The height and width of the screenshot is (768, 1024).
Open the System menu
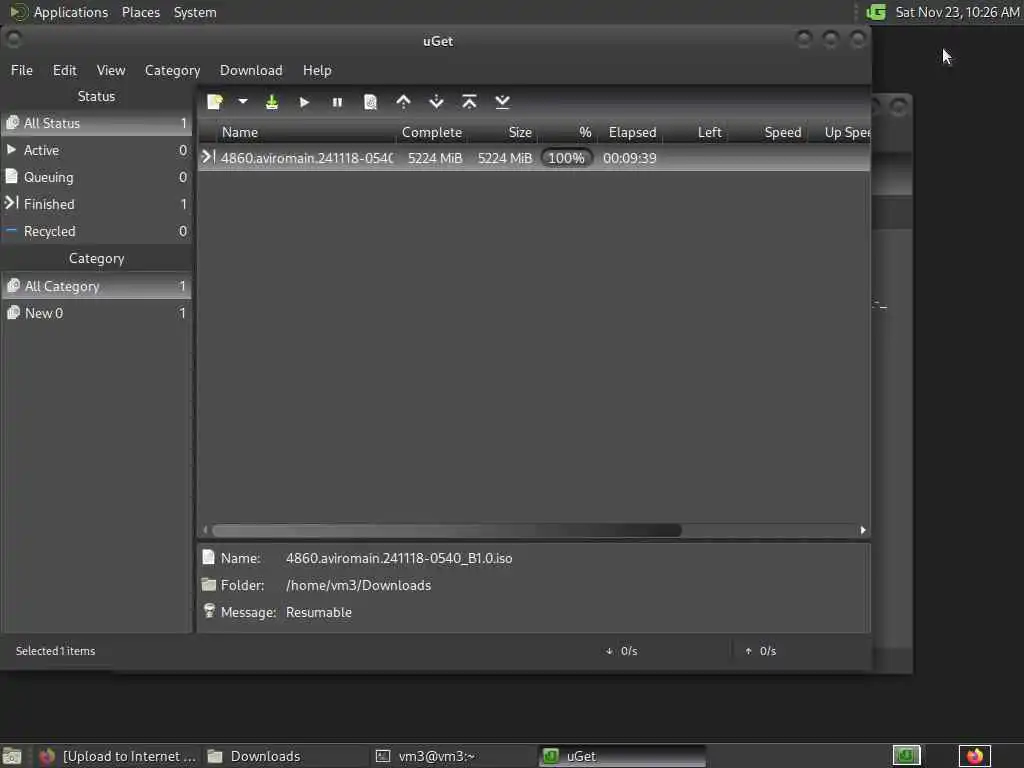point(195,12)
